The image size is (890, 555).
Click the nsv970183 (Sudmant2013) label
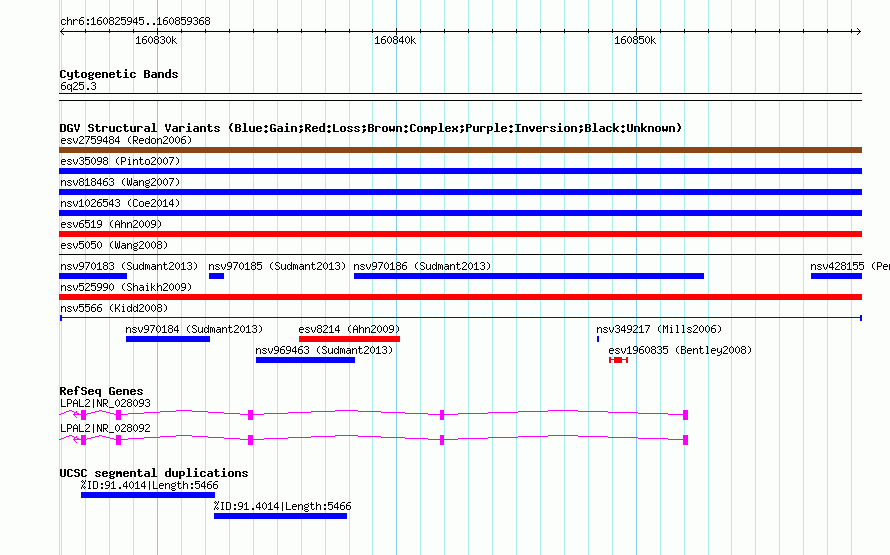[129, 266]
